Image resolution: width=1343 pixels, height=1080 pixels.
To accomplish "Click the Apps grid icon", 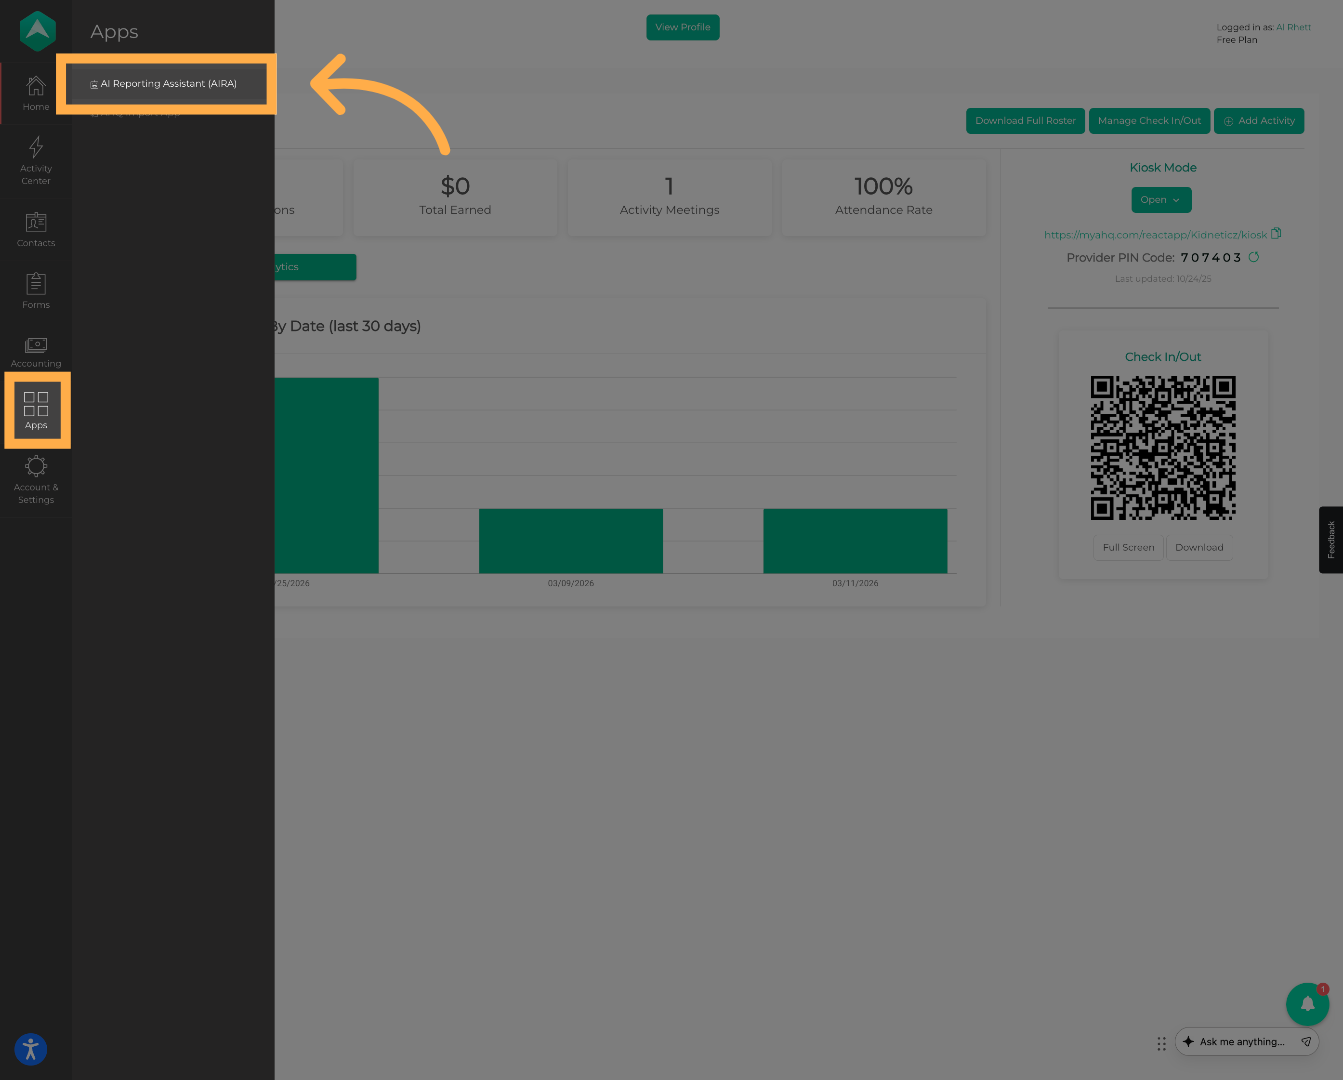I will click(36, 410).
